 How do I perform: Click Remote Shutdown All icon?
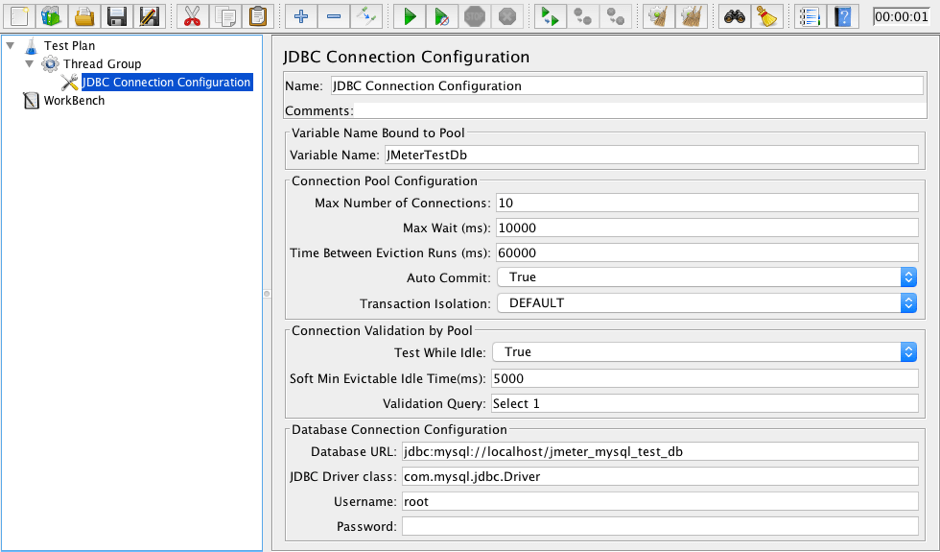tap(615, 16)
